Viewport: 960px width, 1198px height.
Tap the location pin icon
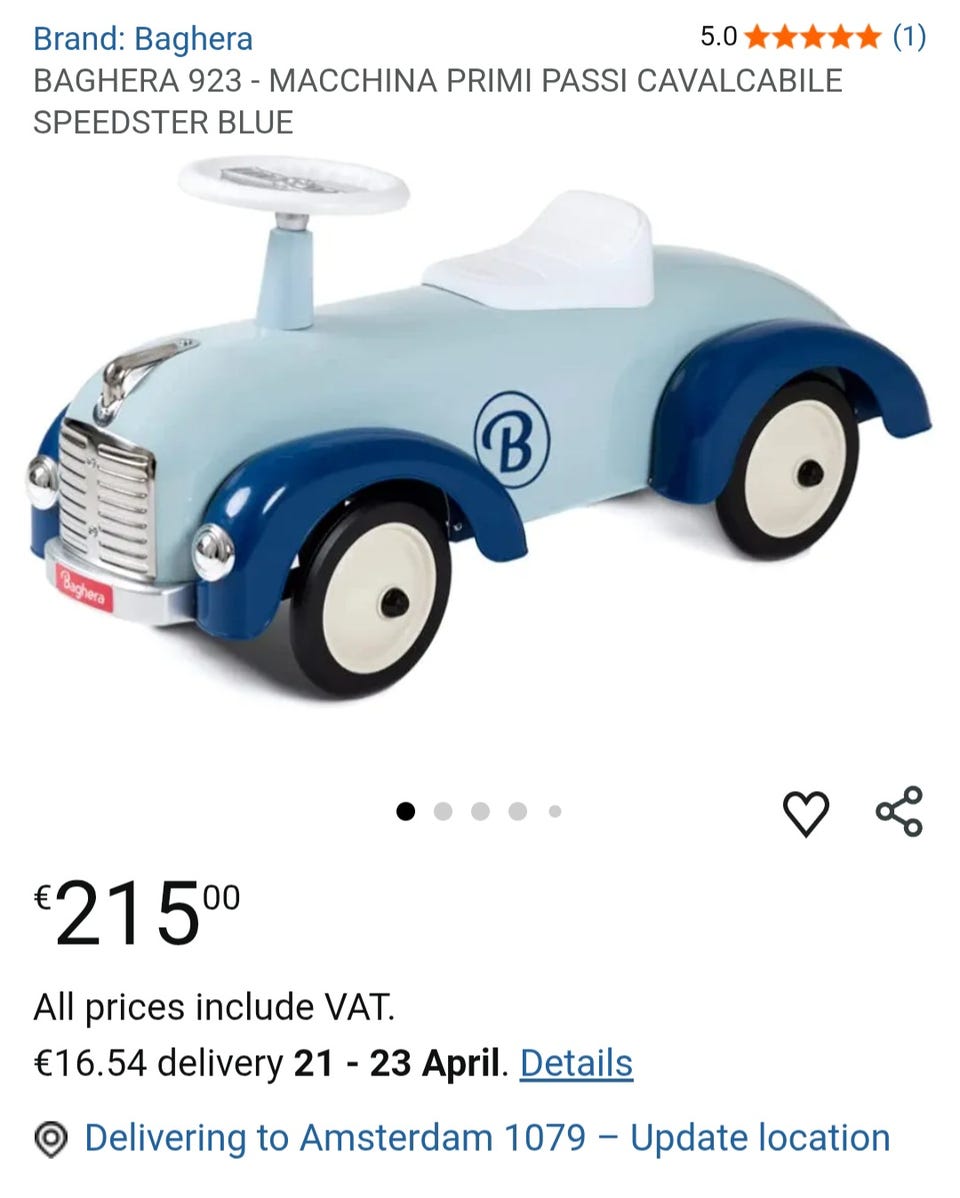51,1139
